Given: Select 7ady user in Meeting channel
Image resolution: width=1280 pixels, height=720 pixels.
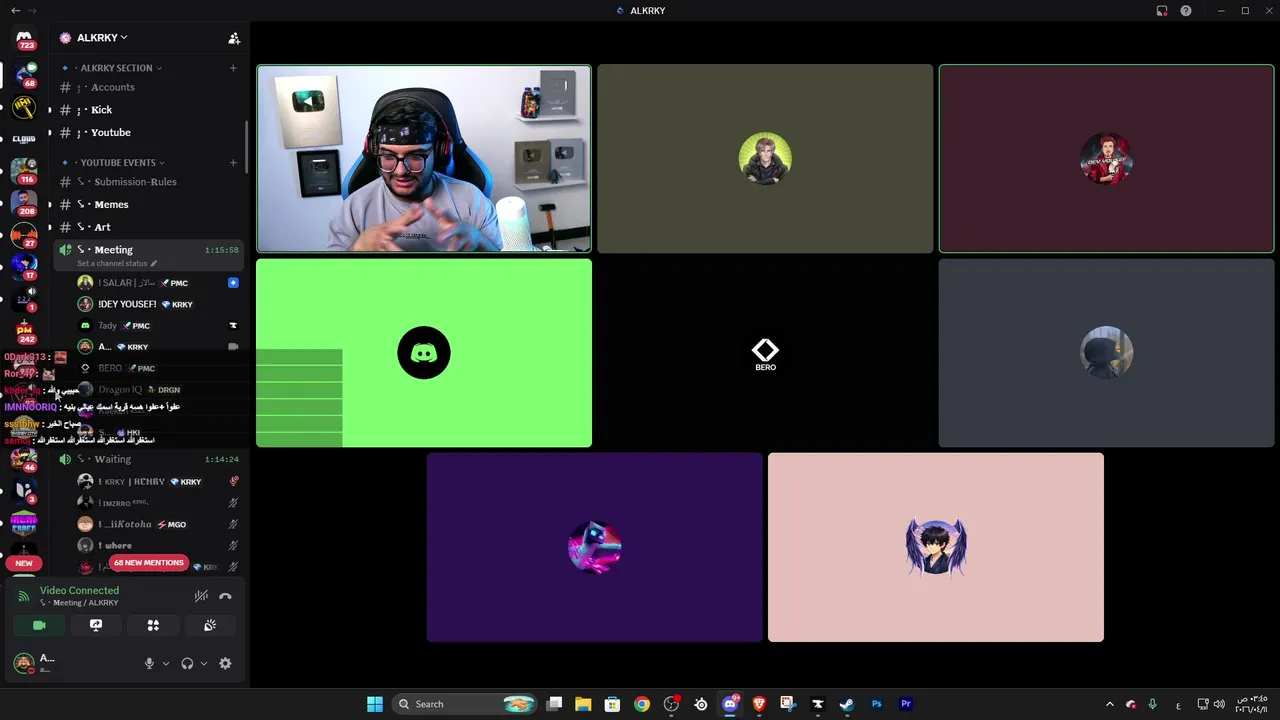Looking at the screenshot, I should point(157,326).
